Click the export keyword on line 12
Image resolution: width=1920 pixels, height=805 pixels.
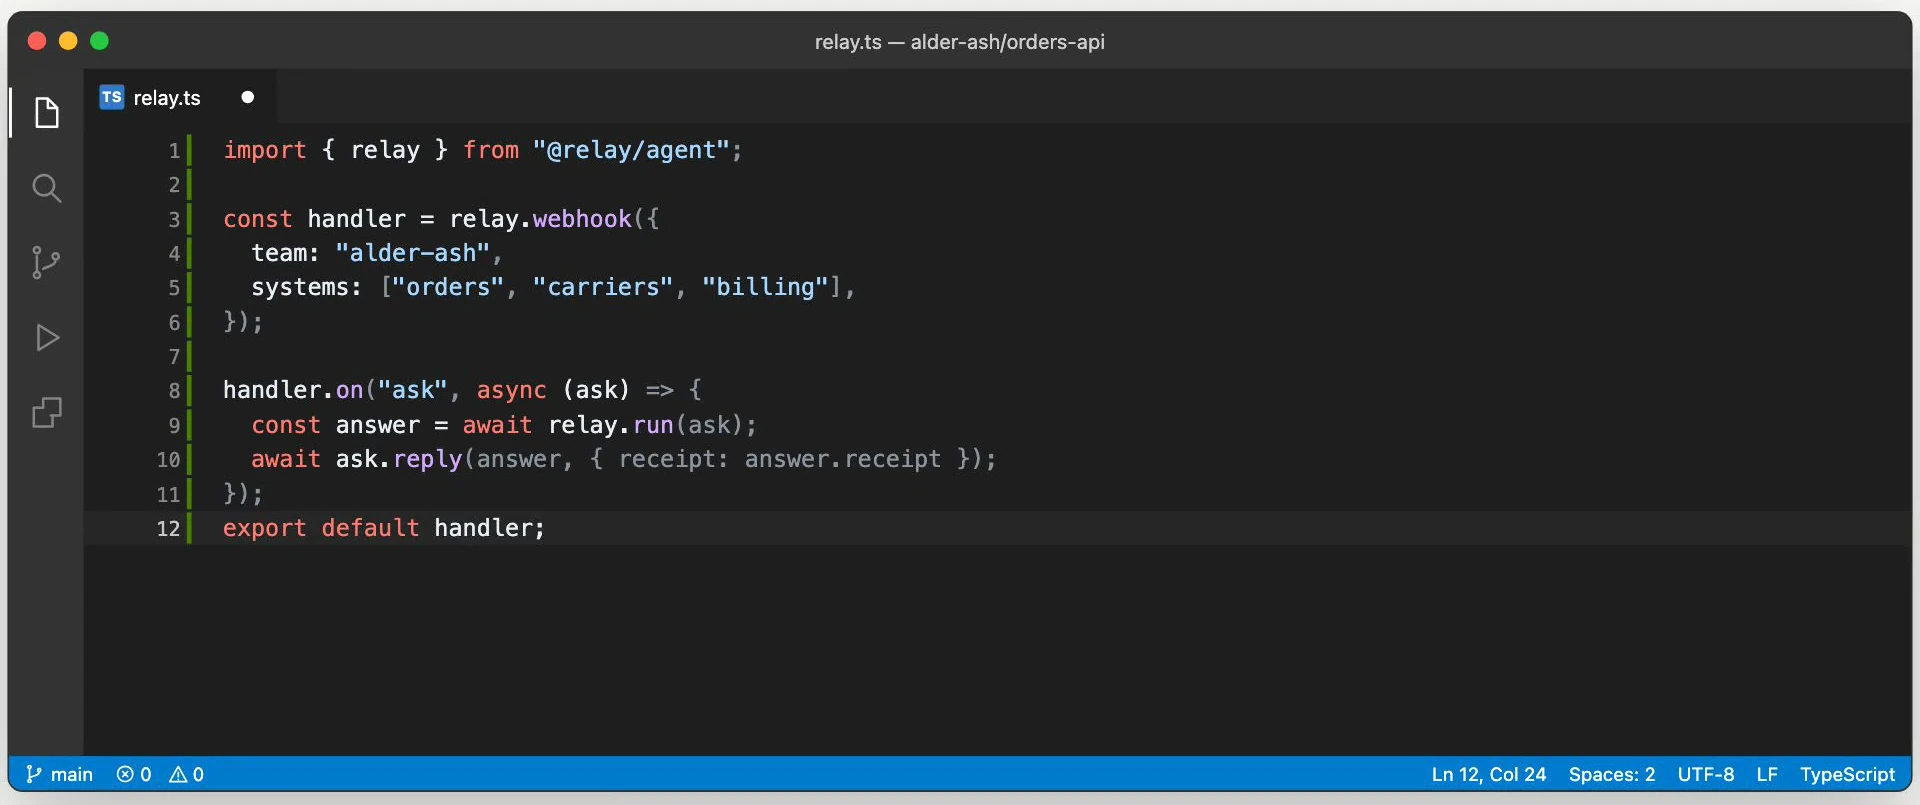[x=264, y=528]
